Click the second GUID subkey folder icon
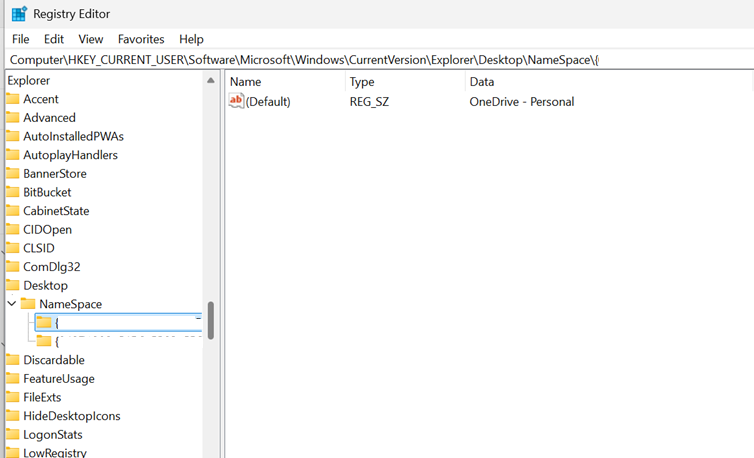This screenshot has width=754, height=458. 44,342
